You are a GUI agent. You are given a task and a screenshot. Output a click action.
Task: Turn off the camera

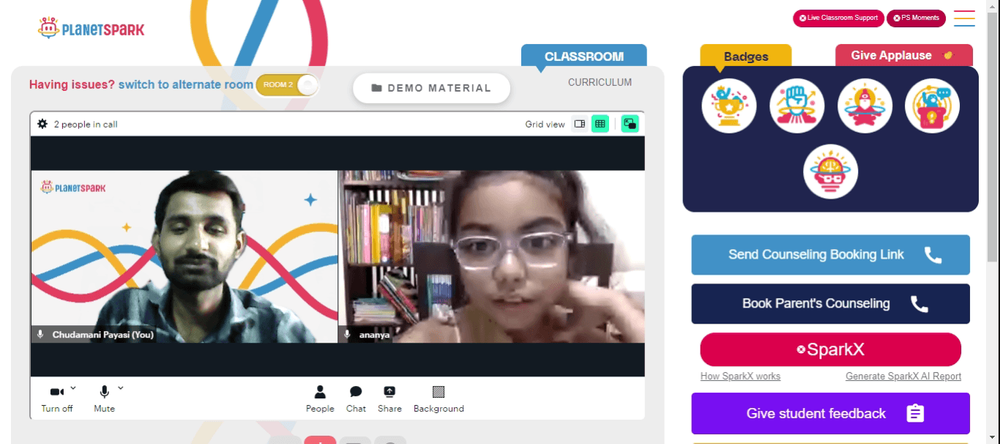click(x=57, y=399)
